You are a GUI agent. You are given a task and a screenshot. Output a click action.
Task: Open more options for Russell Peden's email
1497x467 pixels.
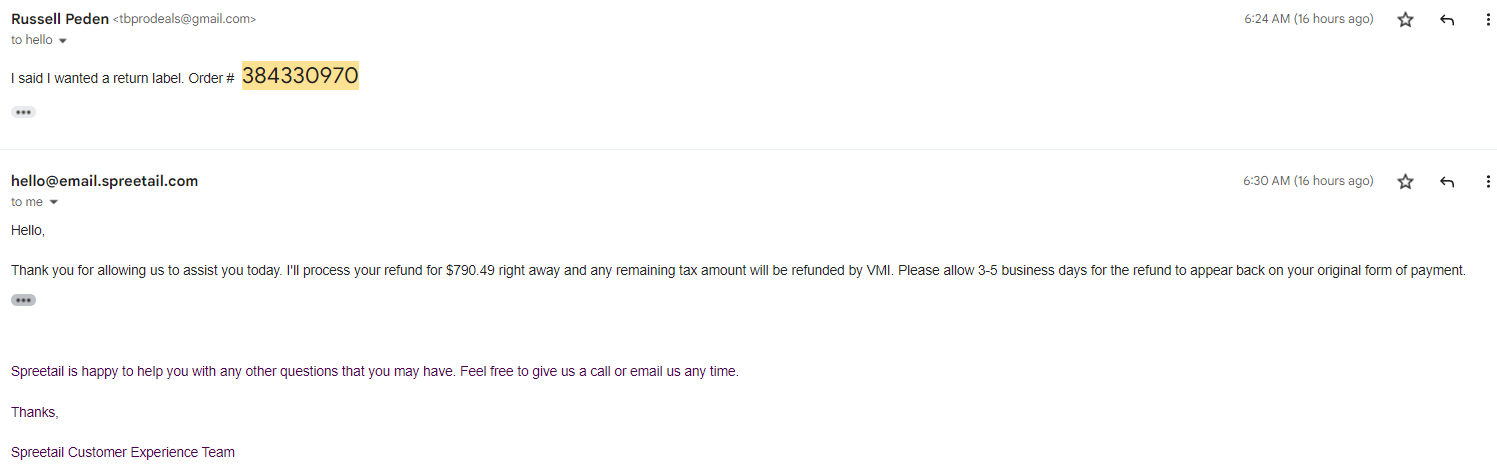point(1488,19)
